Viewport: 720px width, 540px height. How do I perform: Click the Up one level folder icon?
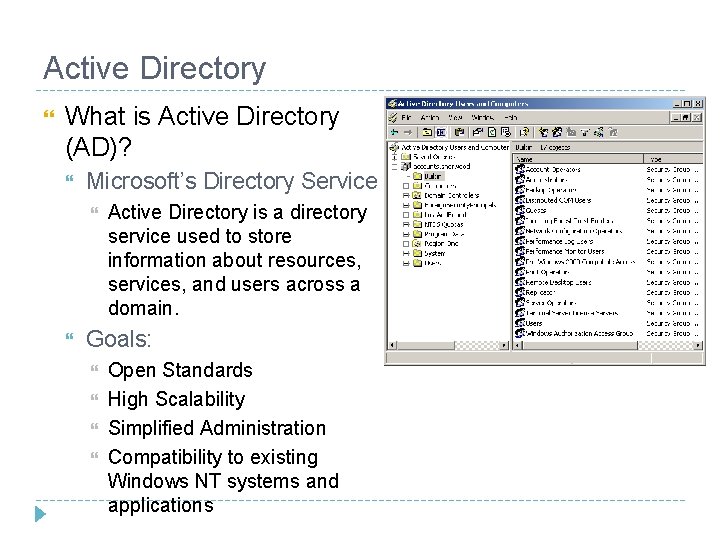(427, 132)
